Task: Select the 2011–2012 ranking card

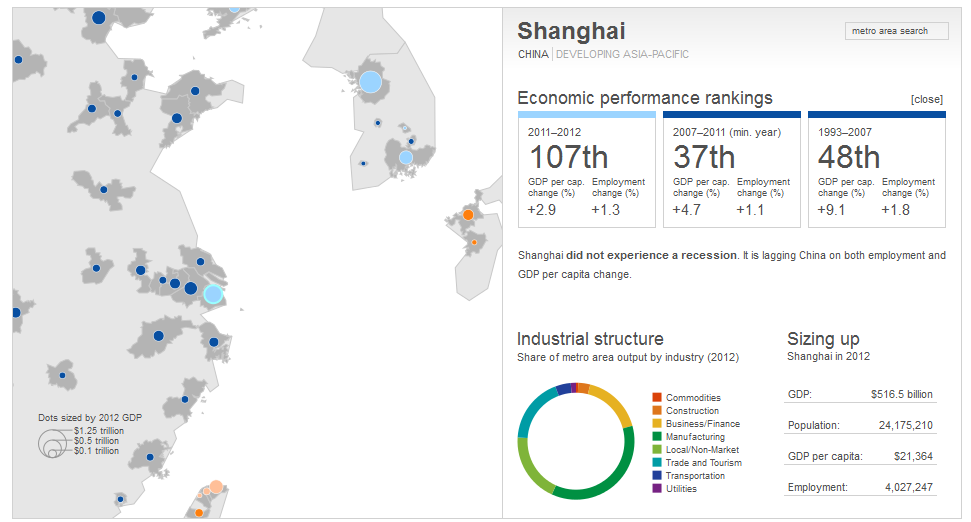Action: (x=586, y=170)
